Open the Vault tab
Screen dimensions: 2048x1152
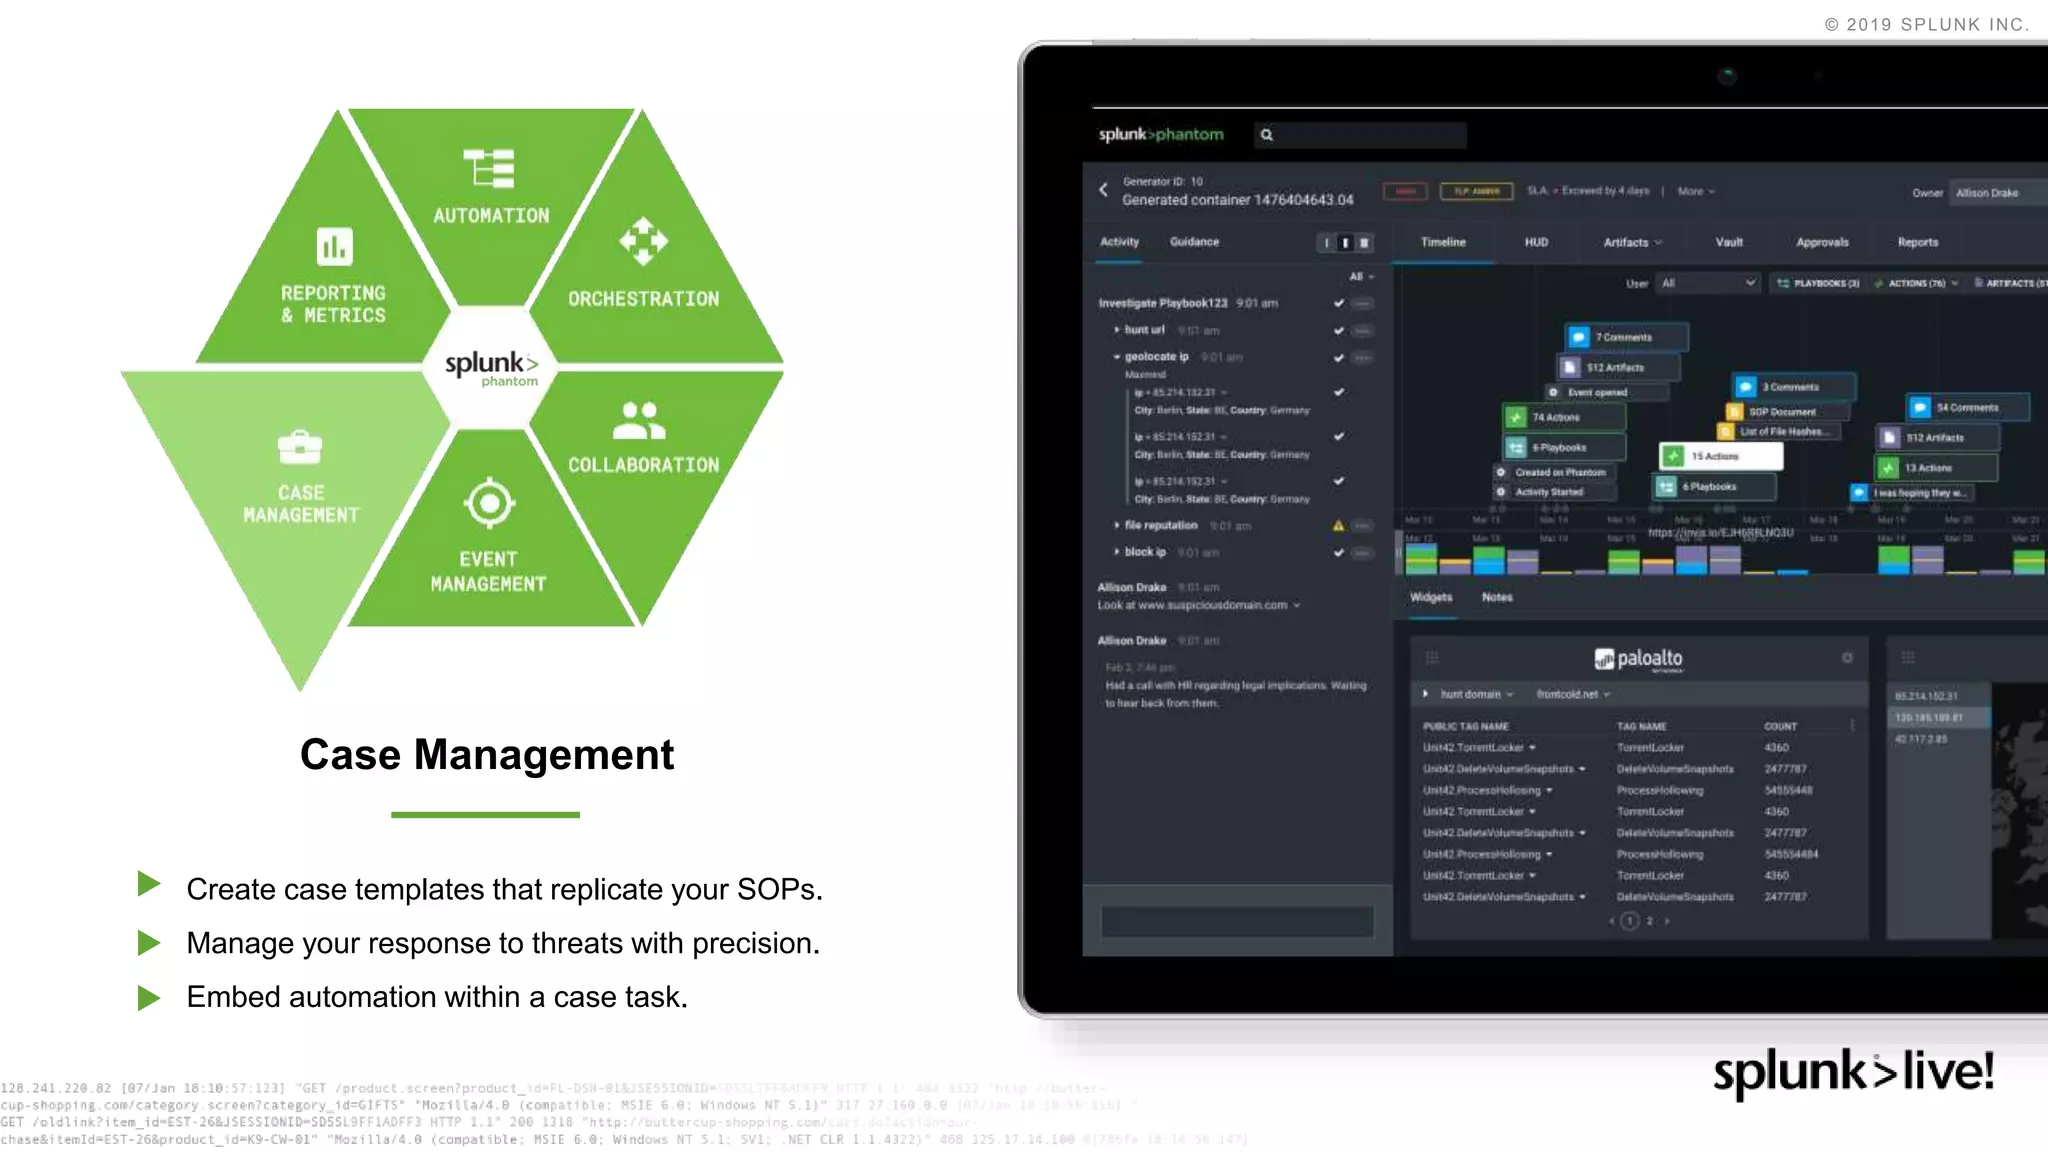[1729, 242]
